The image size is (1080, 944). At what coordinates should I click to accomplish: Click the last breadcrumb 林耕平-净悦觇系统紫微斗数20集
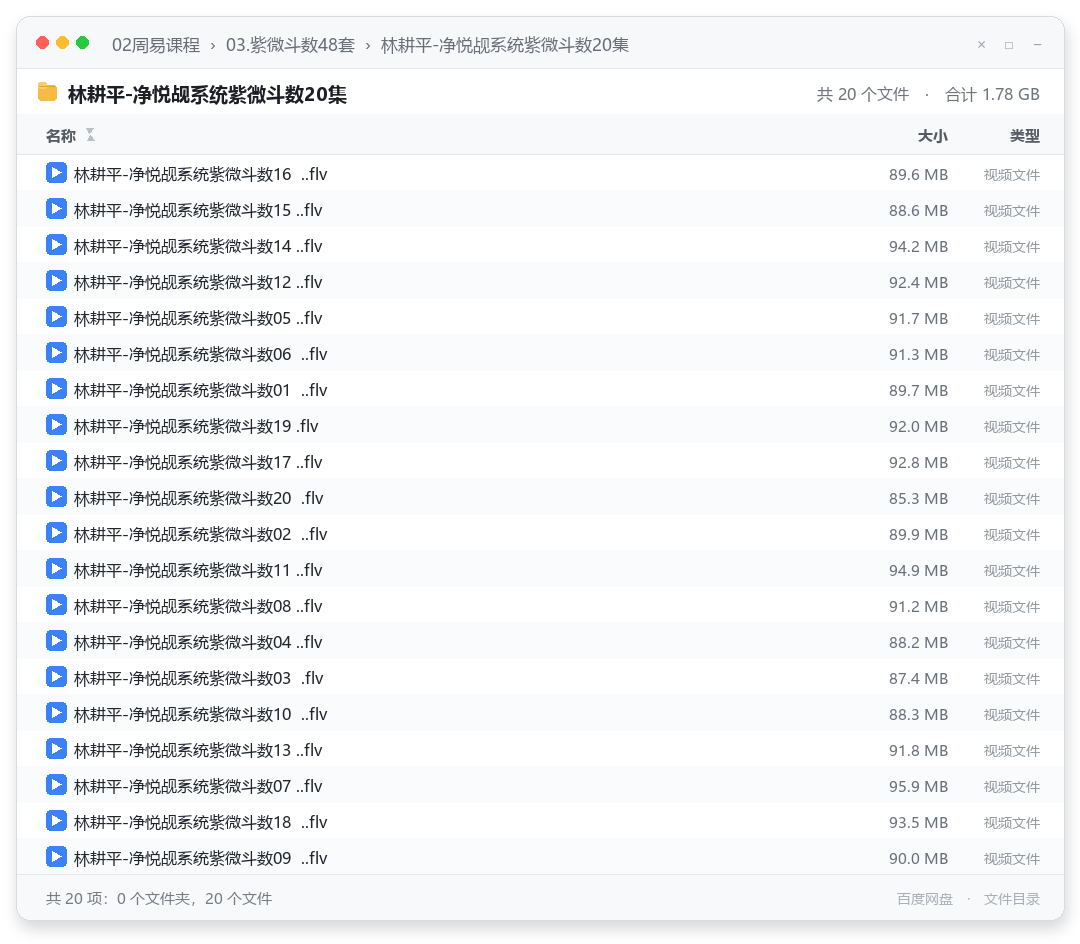tap(505, 45)
